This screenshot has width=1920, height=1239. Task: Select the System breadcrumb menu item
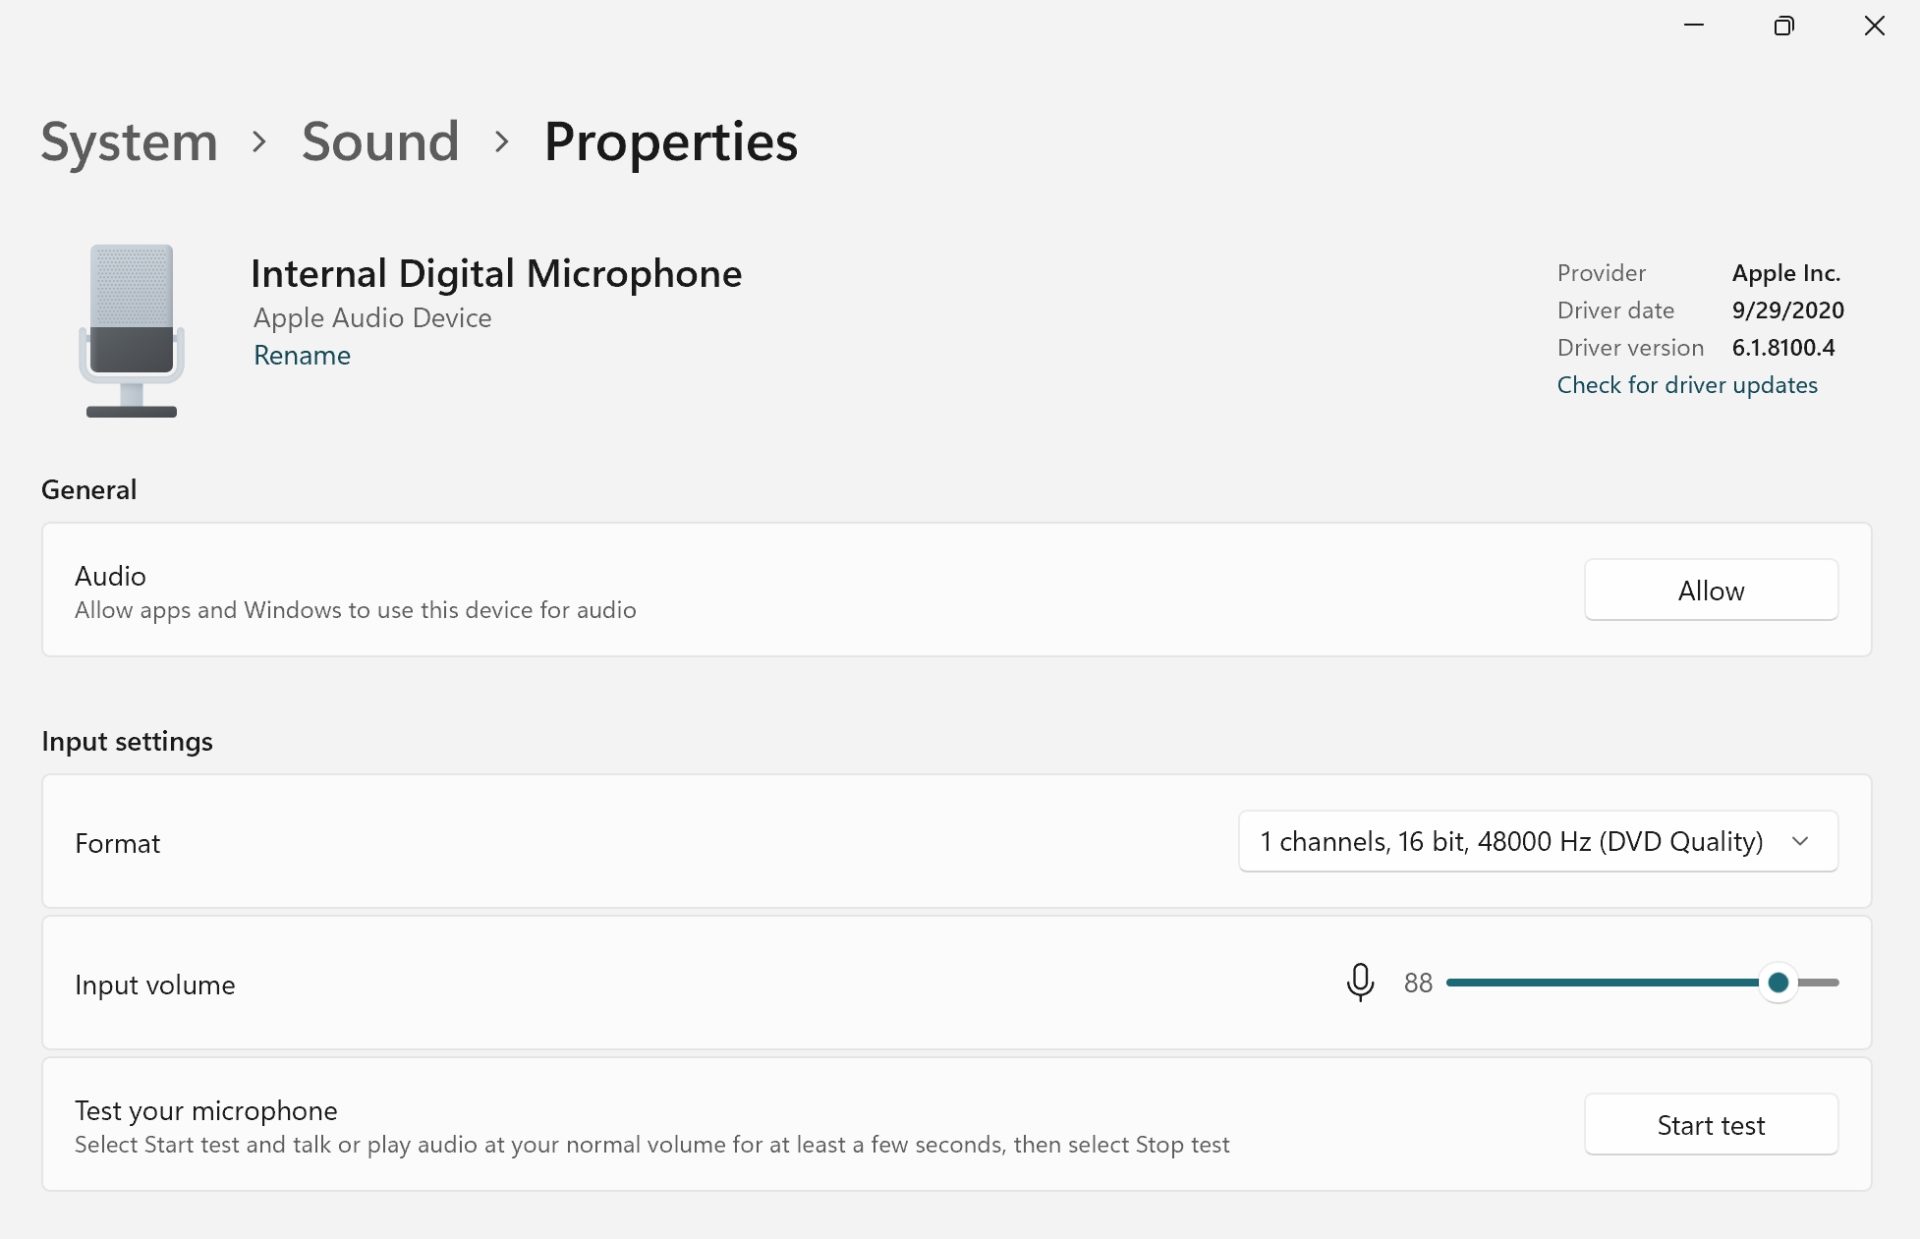click(129, 139)
